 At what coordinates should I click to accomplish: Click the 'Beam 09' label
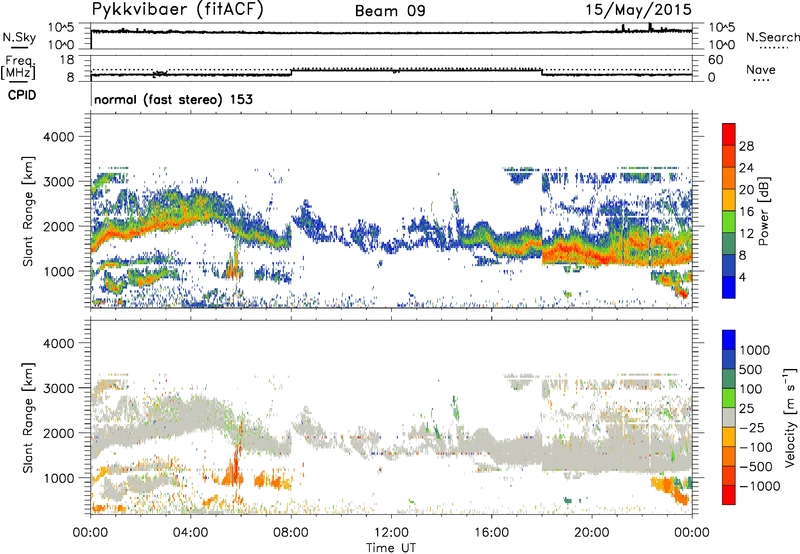point(390,11)
